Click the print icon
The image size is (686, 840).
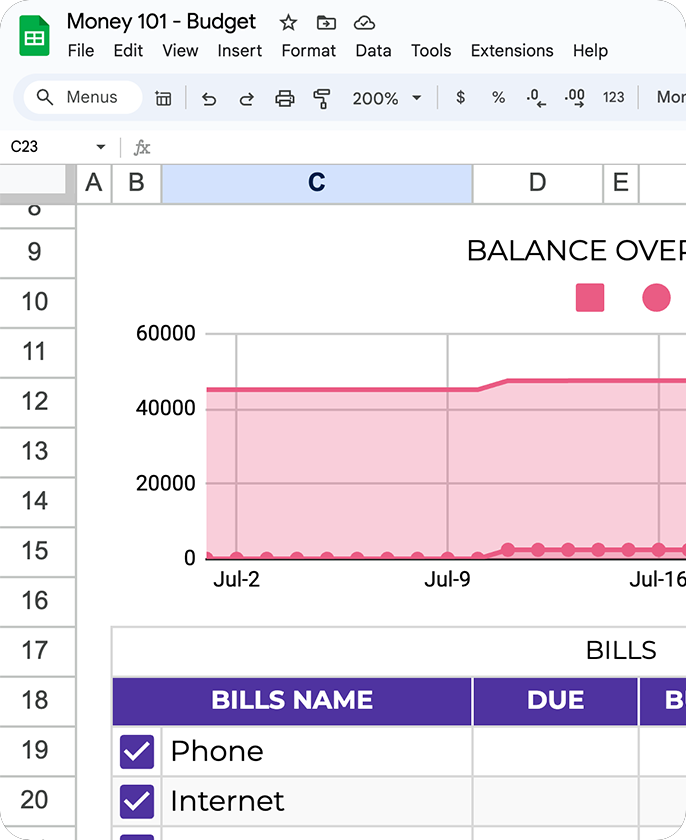click(285, 98)
